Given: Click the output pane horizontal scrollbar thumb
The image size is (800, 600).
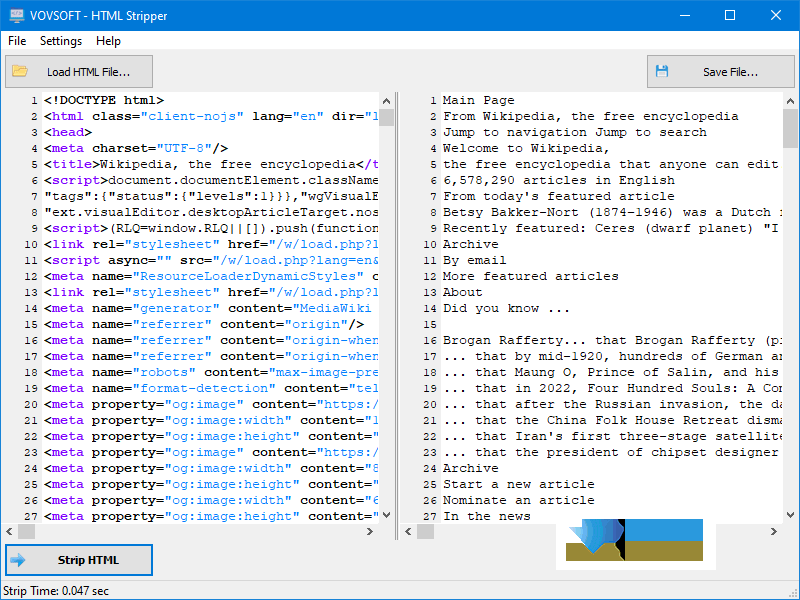Looking at the screenshot, I should pyautogui.click(x=426, y=532).
